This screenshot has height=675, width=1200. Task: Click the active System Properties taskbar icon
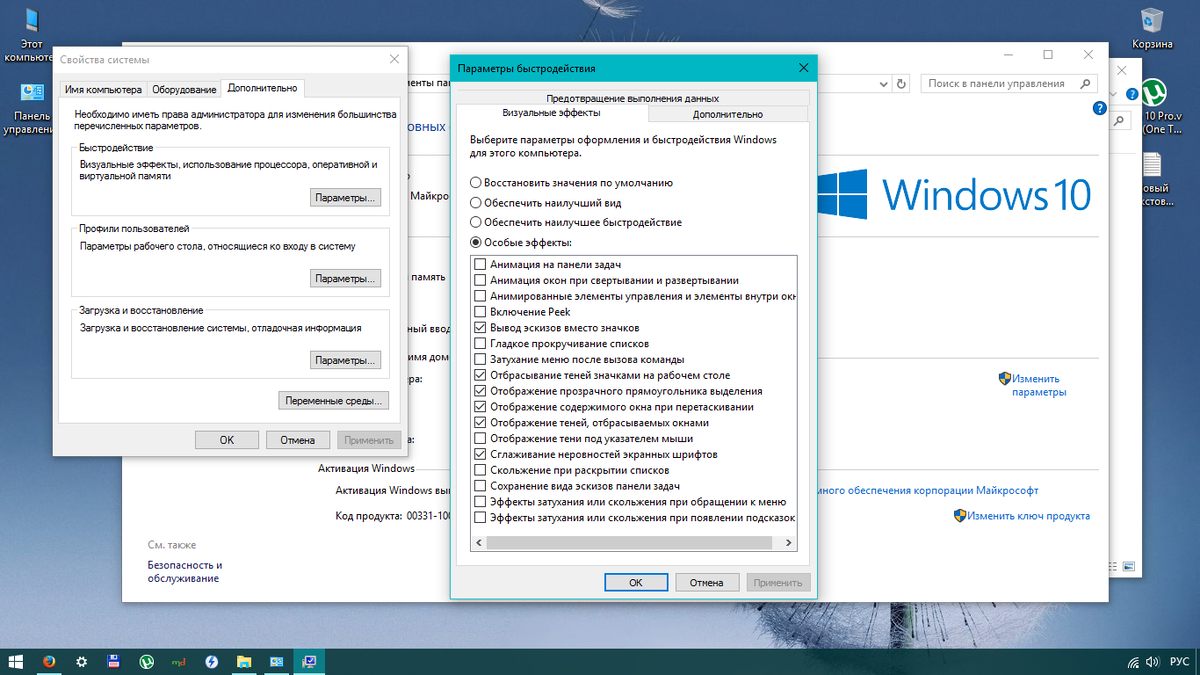coord(308,662)
